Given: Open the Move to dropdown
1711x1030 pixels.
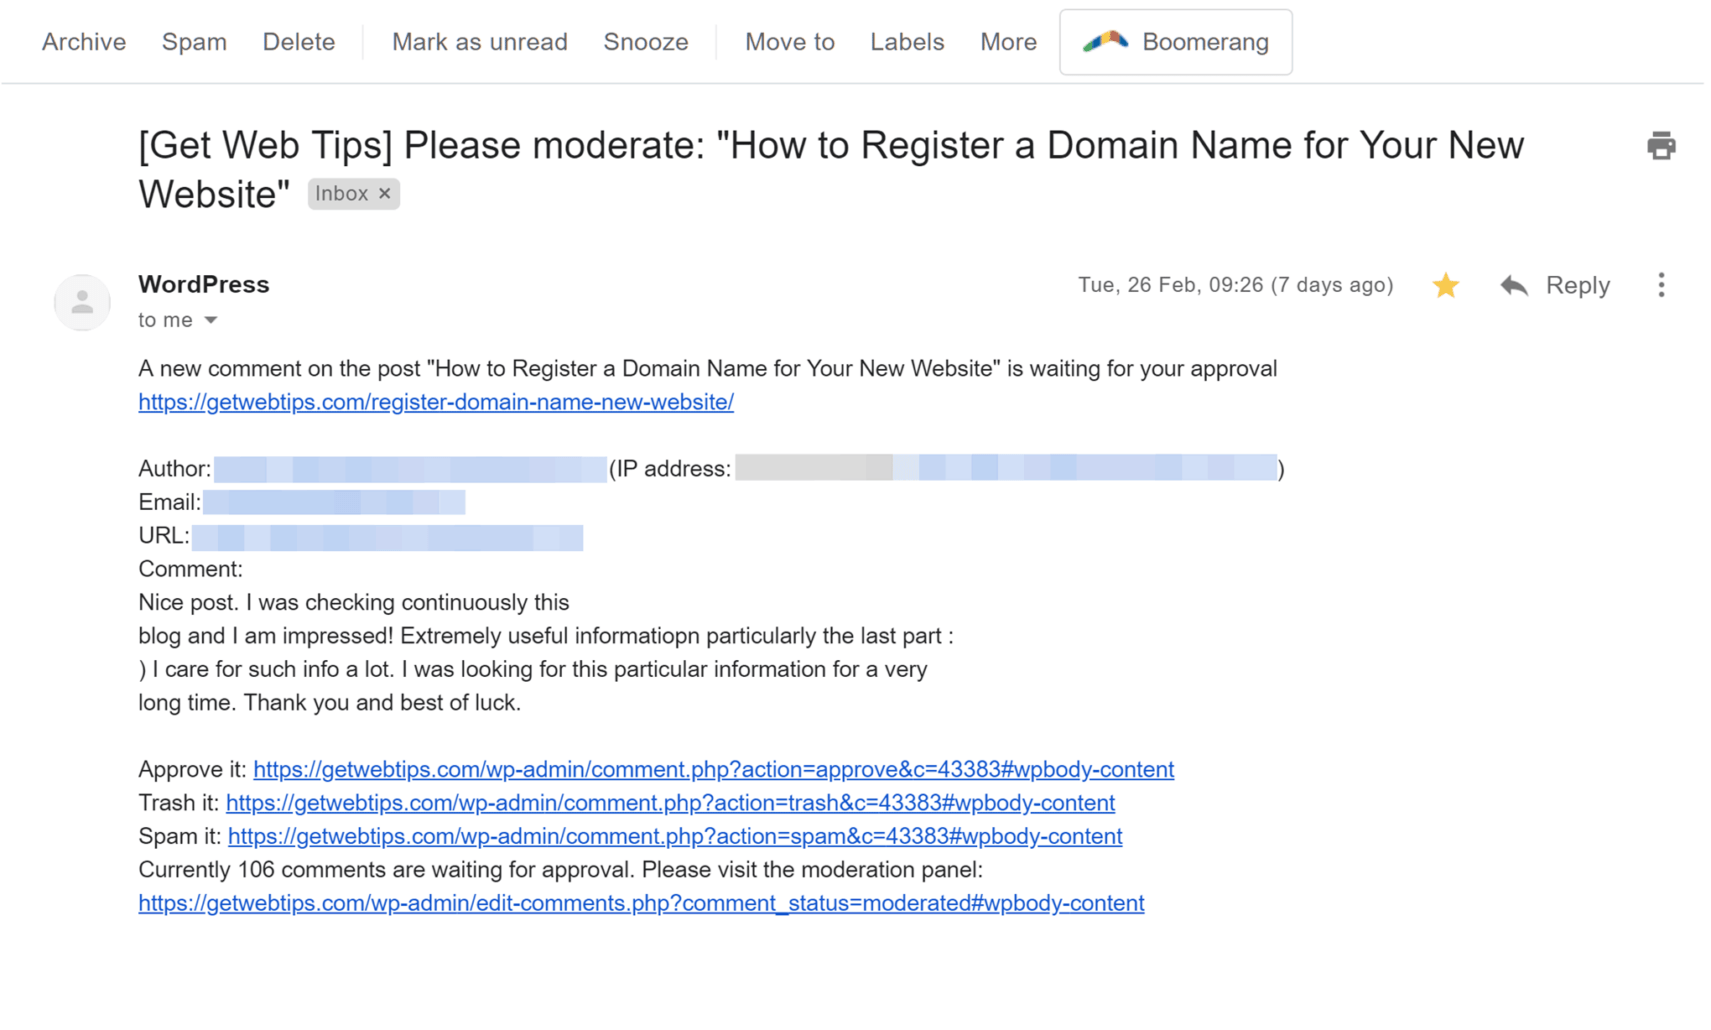Looking at the screenshot, I should 789,42.
